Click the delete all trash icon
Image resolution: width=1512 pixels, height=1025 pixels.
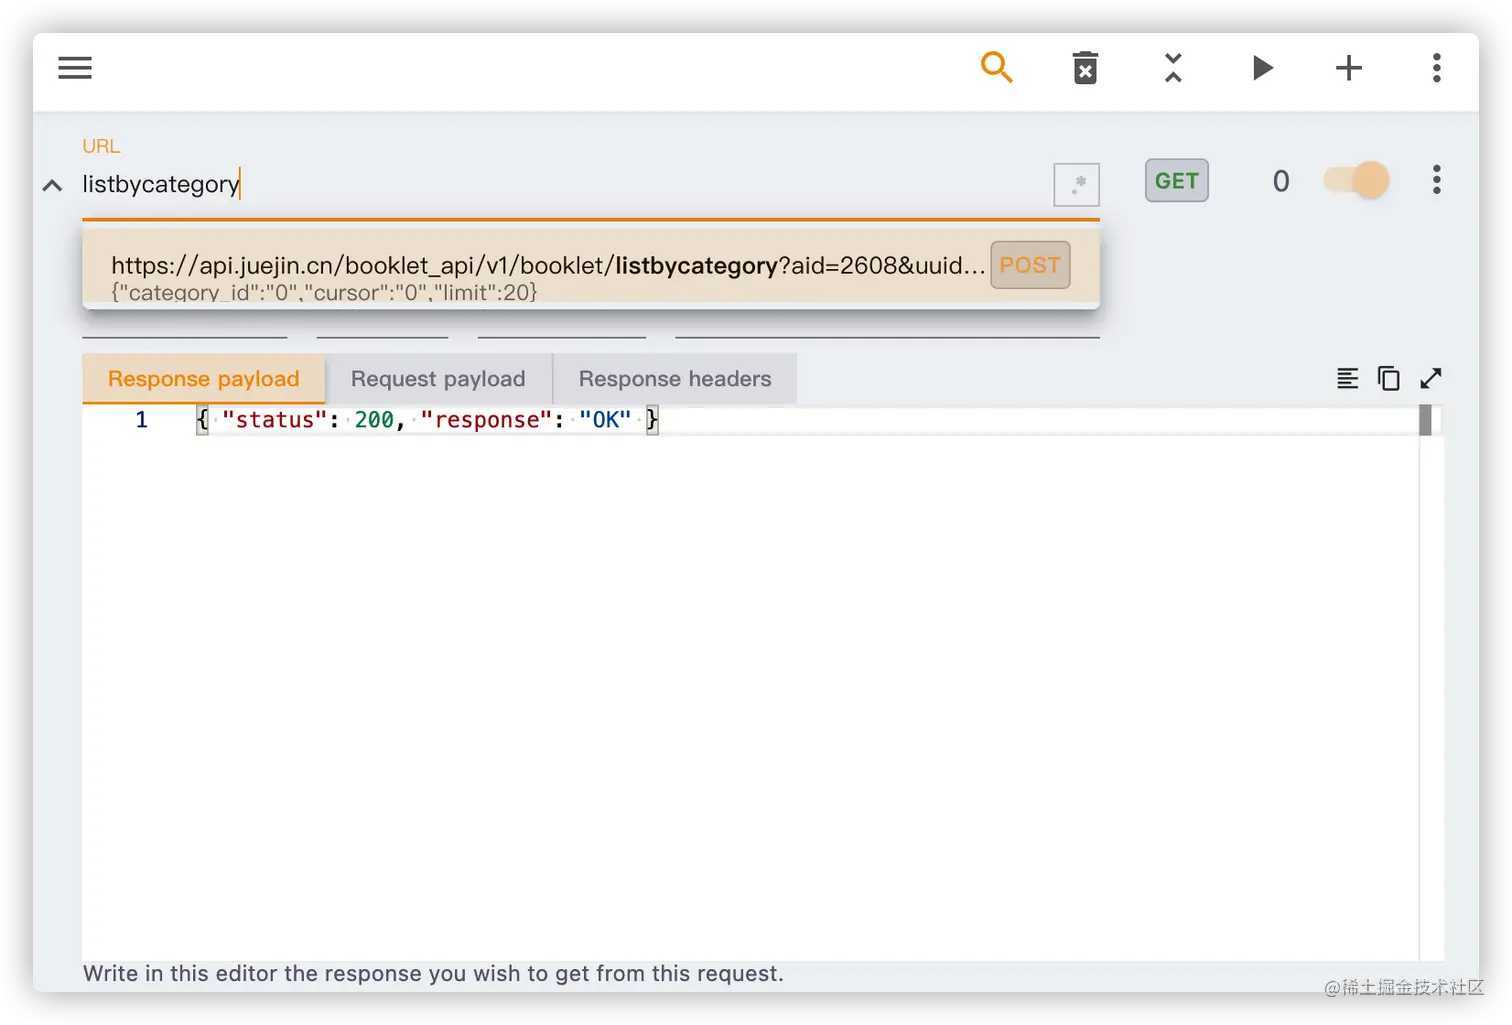pyautogui.click(x=1085, y=68)
